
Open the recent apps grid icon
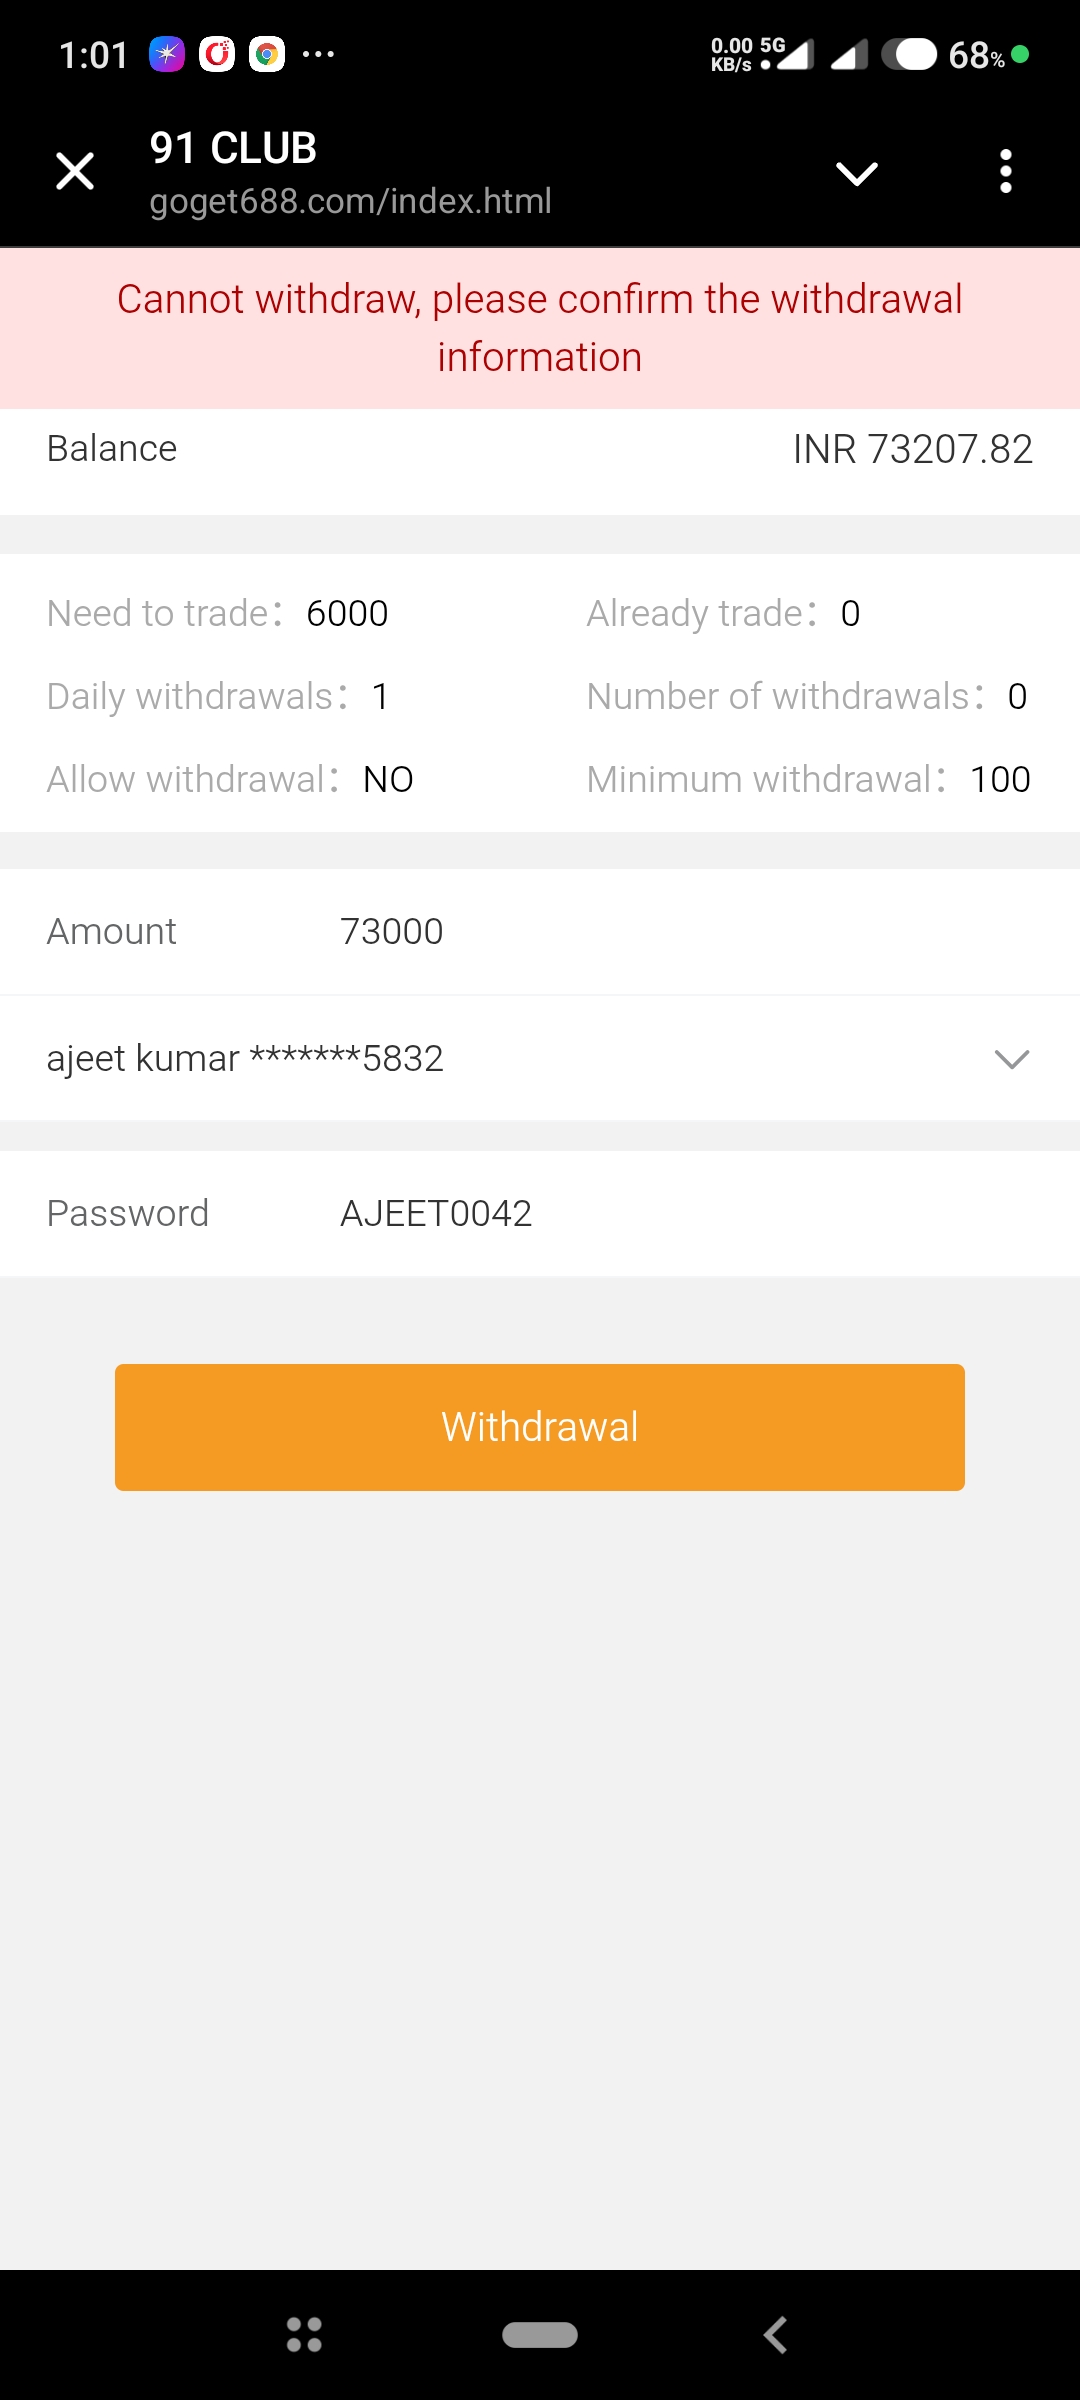[x=304, y=2335]
